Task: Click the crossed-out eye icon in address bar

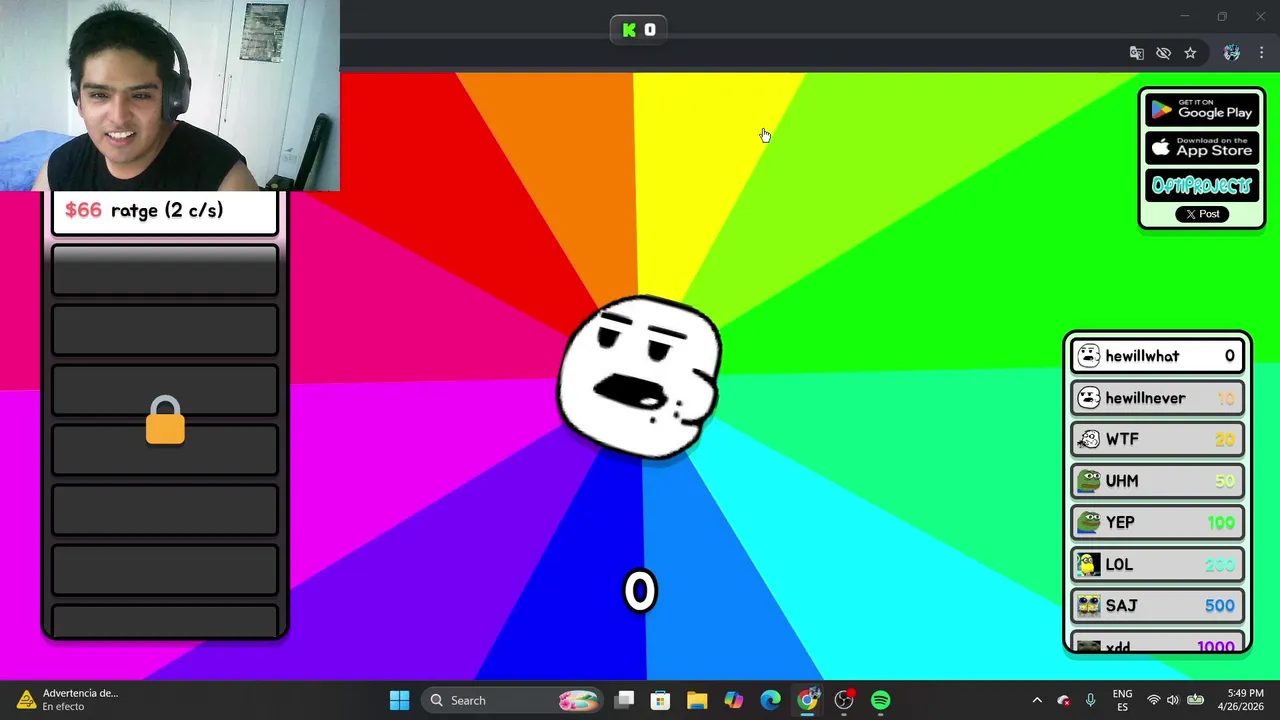Action: tap(1163, 53)
